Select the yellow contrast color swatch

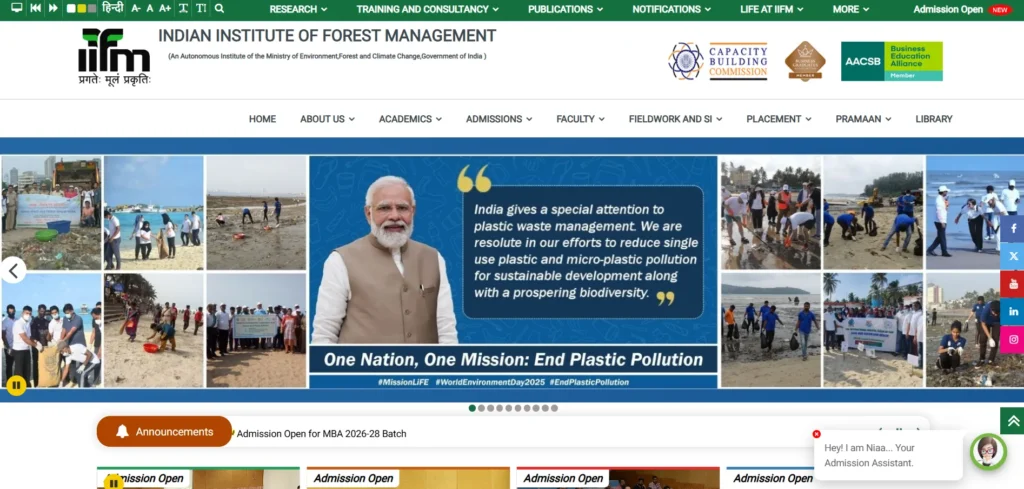click(x=82, y=8)
